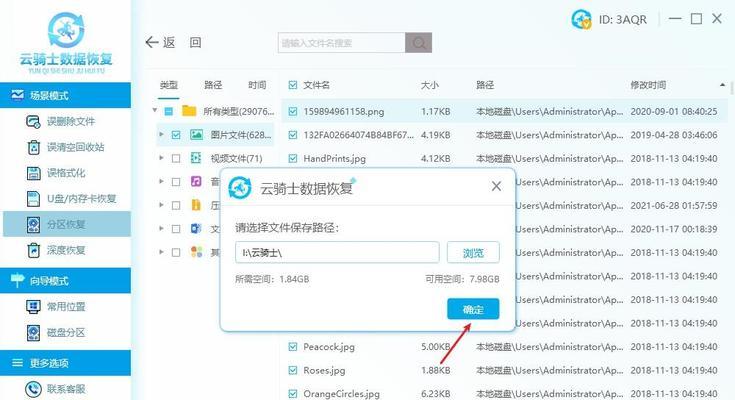Open 常用位置 in wizard mode

[67, 307]
